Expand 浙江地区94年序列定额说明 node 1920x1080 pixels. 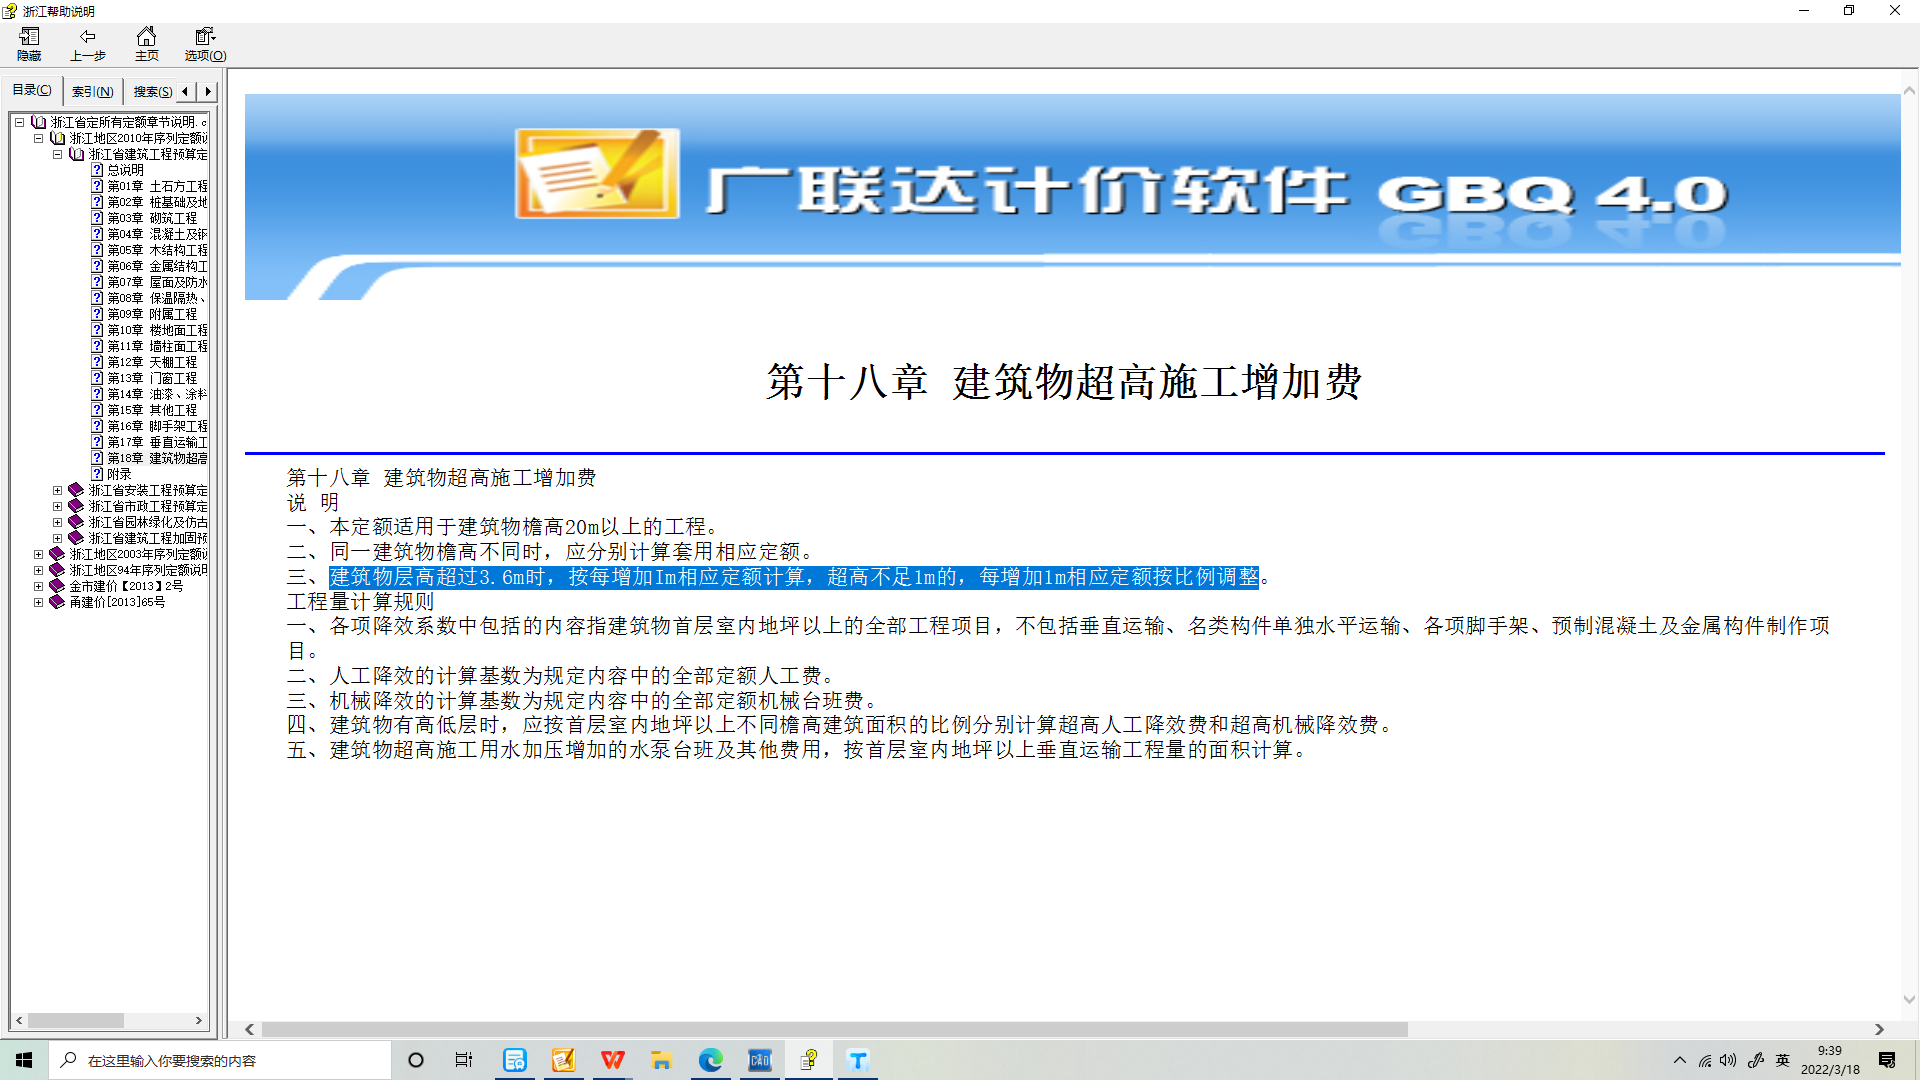click(38, 570)
